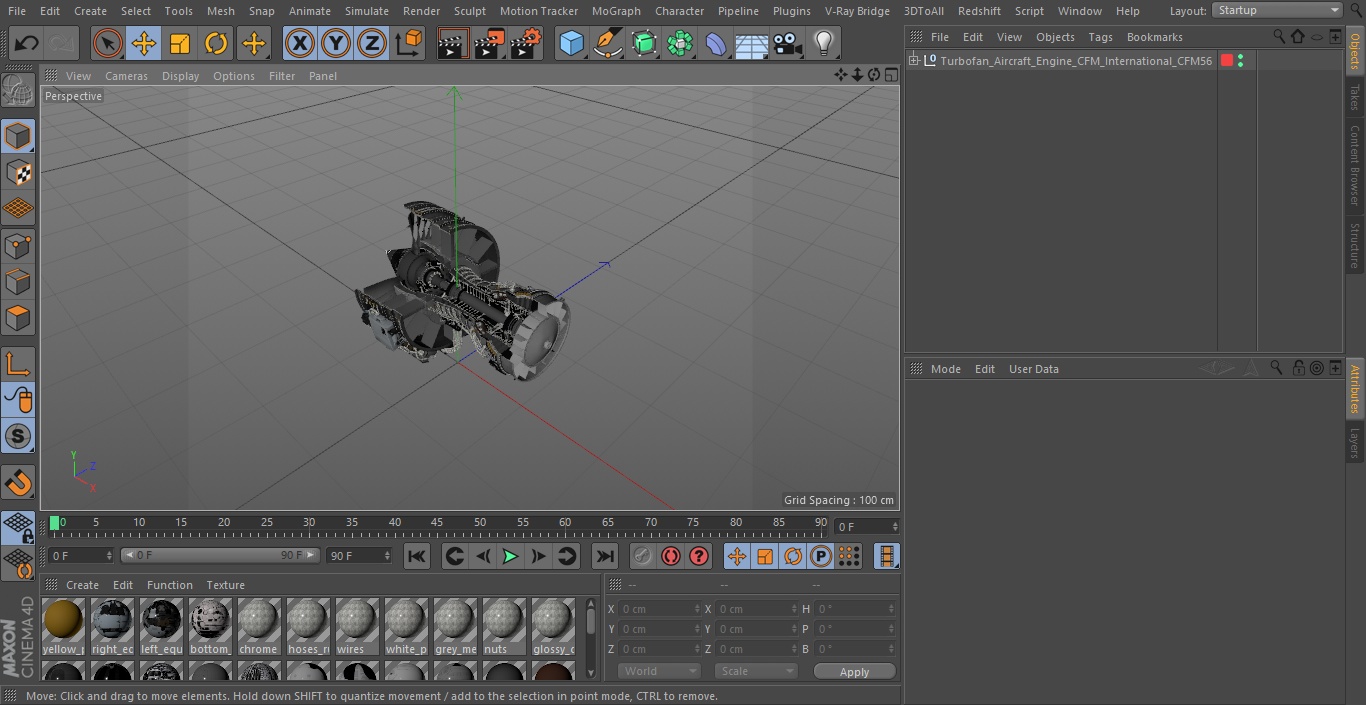Open the Bend deformer icon
1366x705 pixels.
(716, 43)
